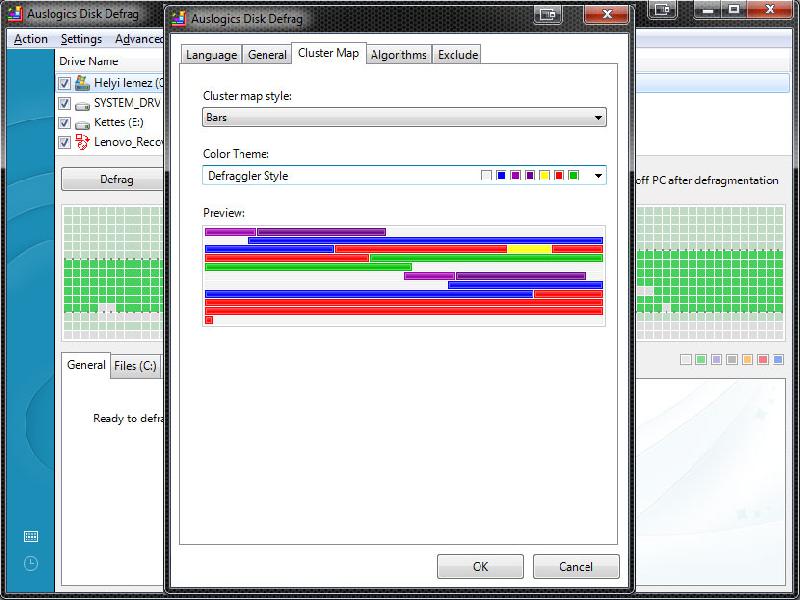Image resolution: width=800 pixels, height=600 pixels.
Task: Go to the Algorithms tab
Action: [x=399, y=55]
